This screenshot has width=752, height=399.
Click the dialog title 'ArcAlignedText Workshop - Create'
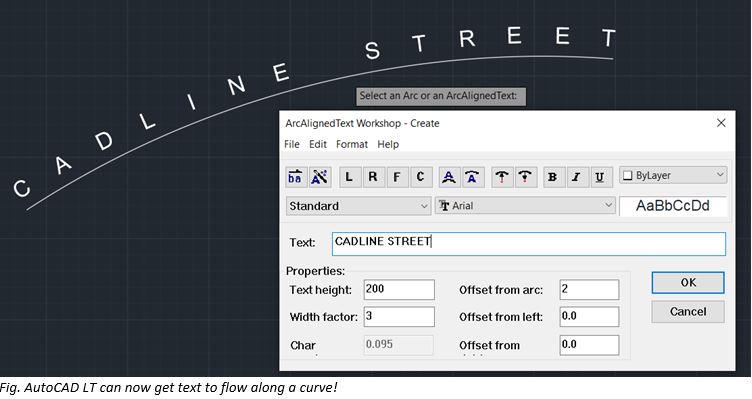pyautogui.click(x=362, y=123)
